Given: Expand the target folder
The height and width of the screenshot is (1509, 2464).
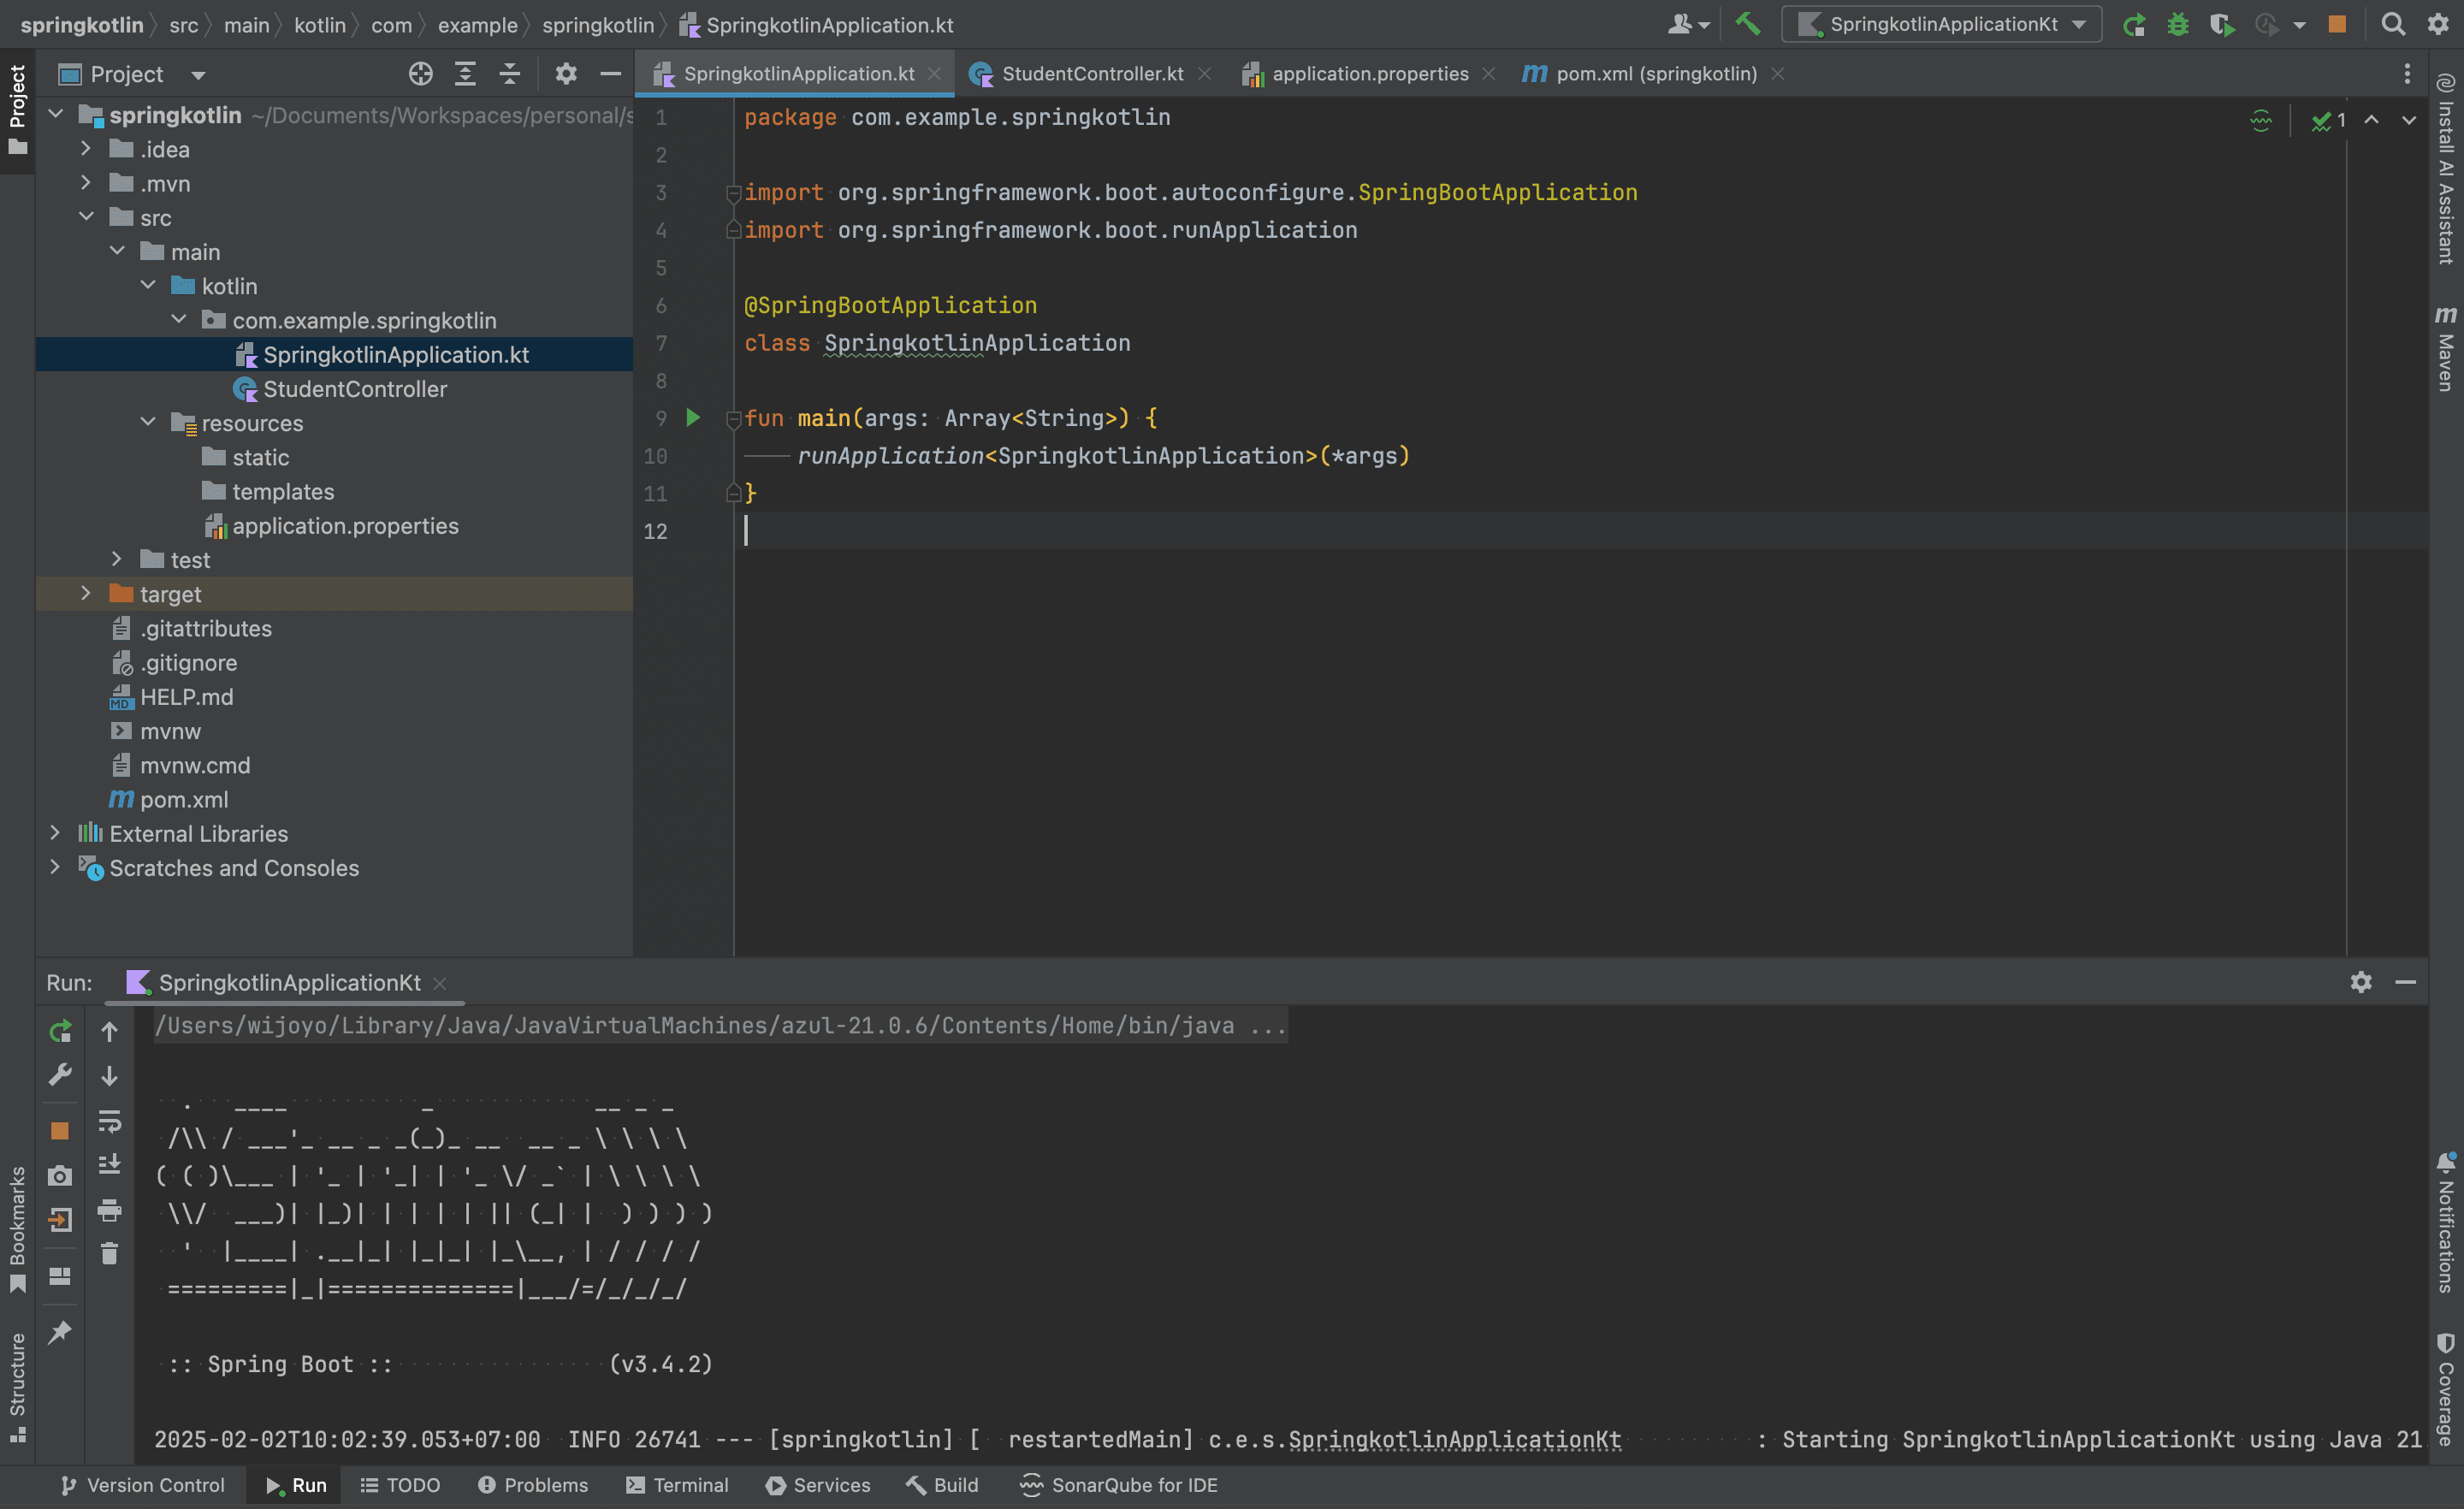Looking at the screenshot, I should tap(85, 593).
